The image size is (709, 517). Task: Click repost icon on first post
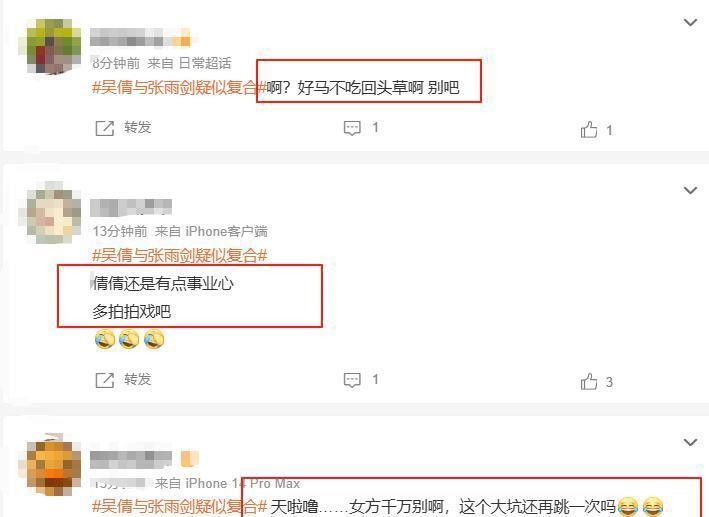click(x=104, y=128)
